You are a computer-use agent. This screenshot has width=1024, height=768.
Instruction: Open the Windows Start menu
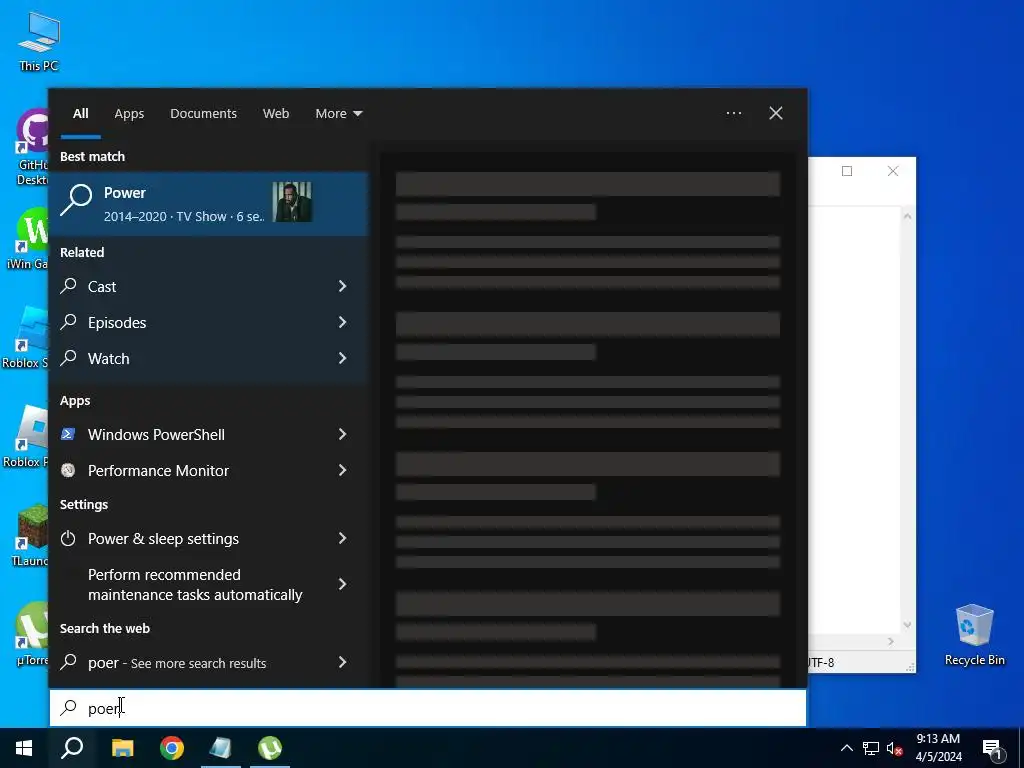(24, 748)
